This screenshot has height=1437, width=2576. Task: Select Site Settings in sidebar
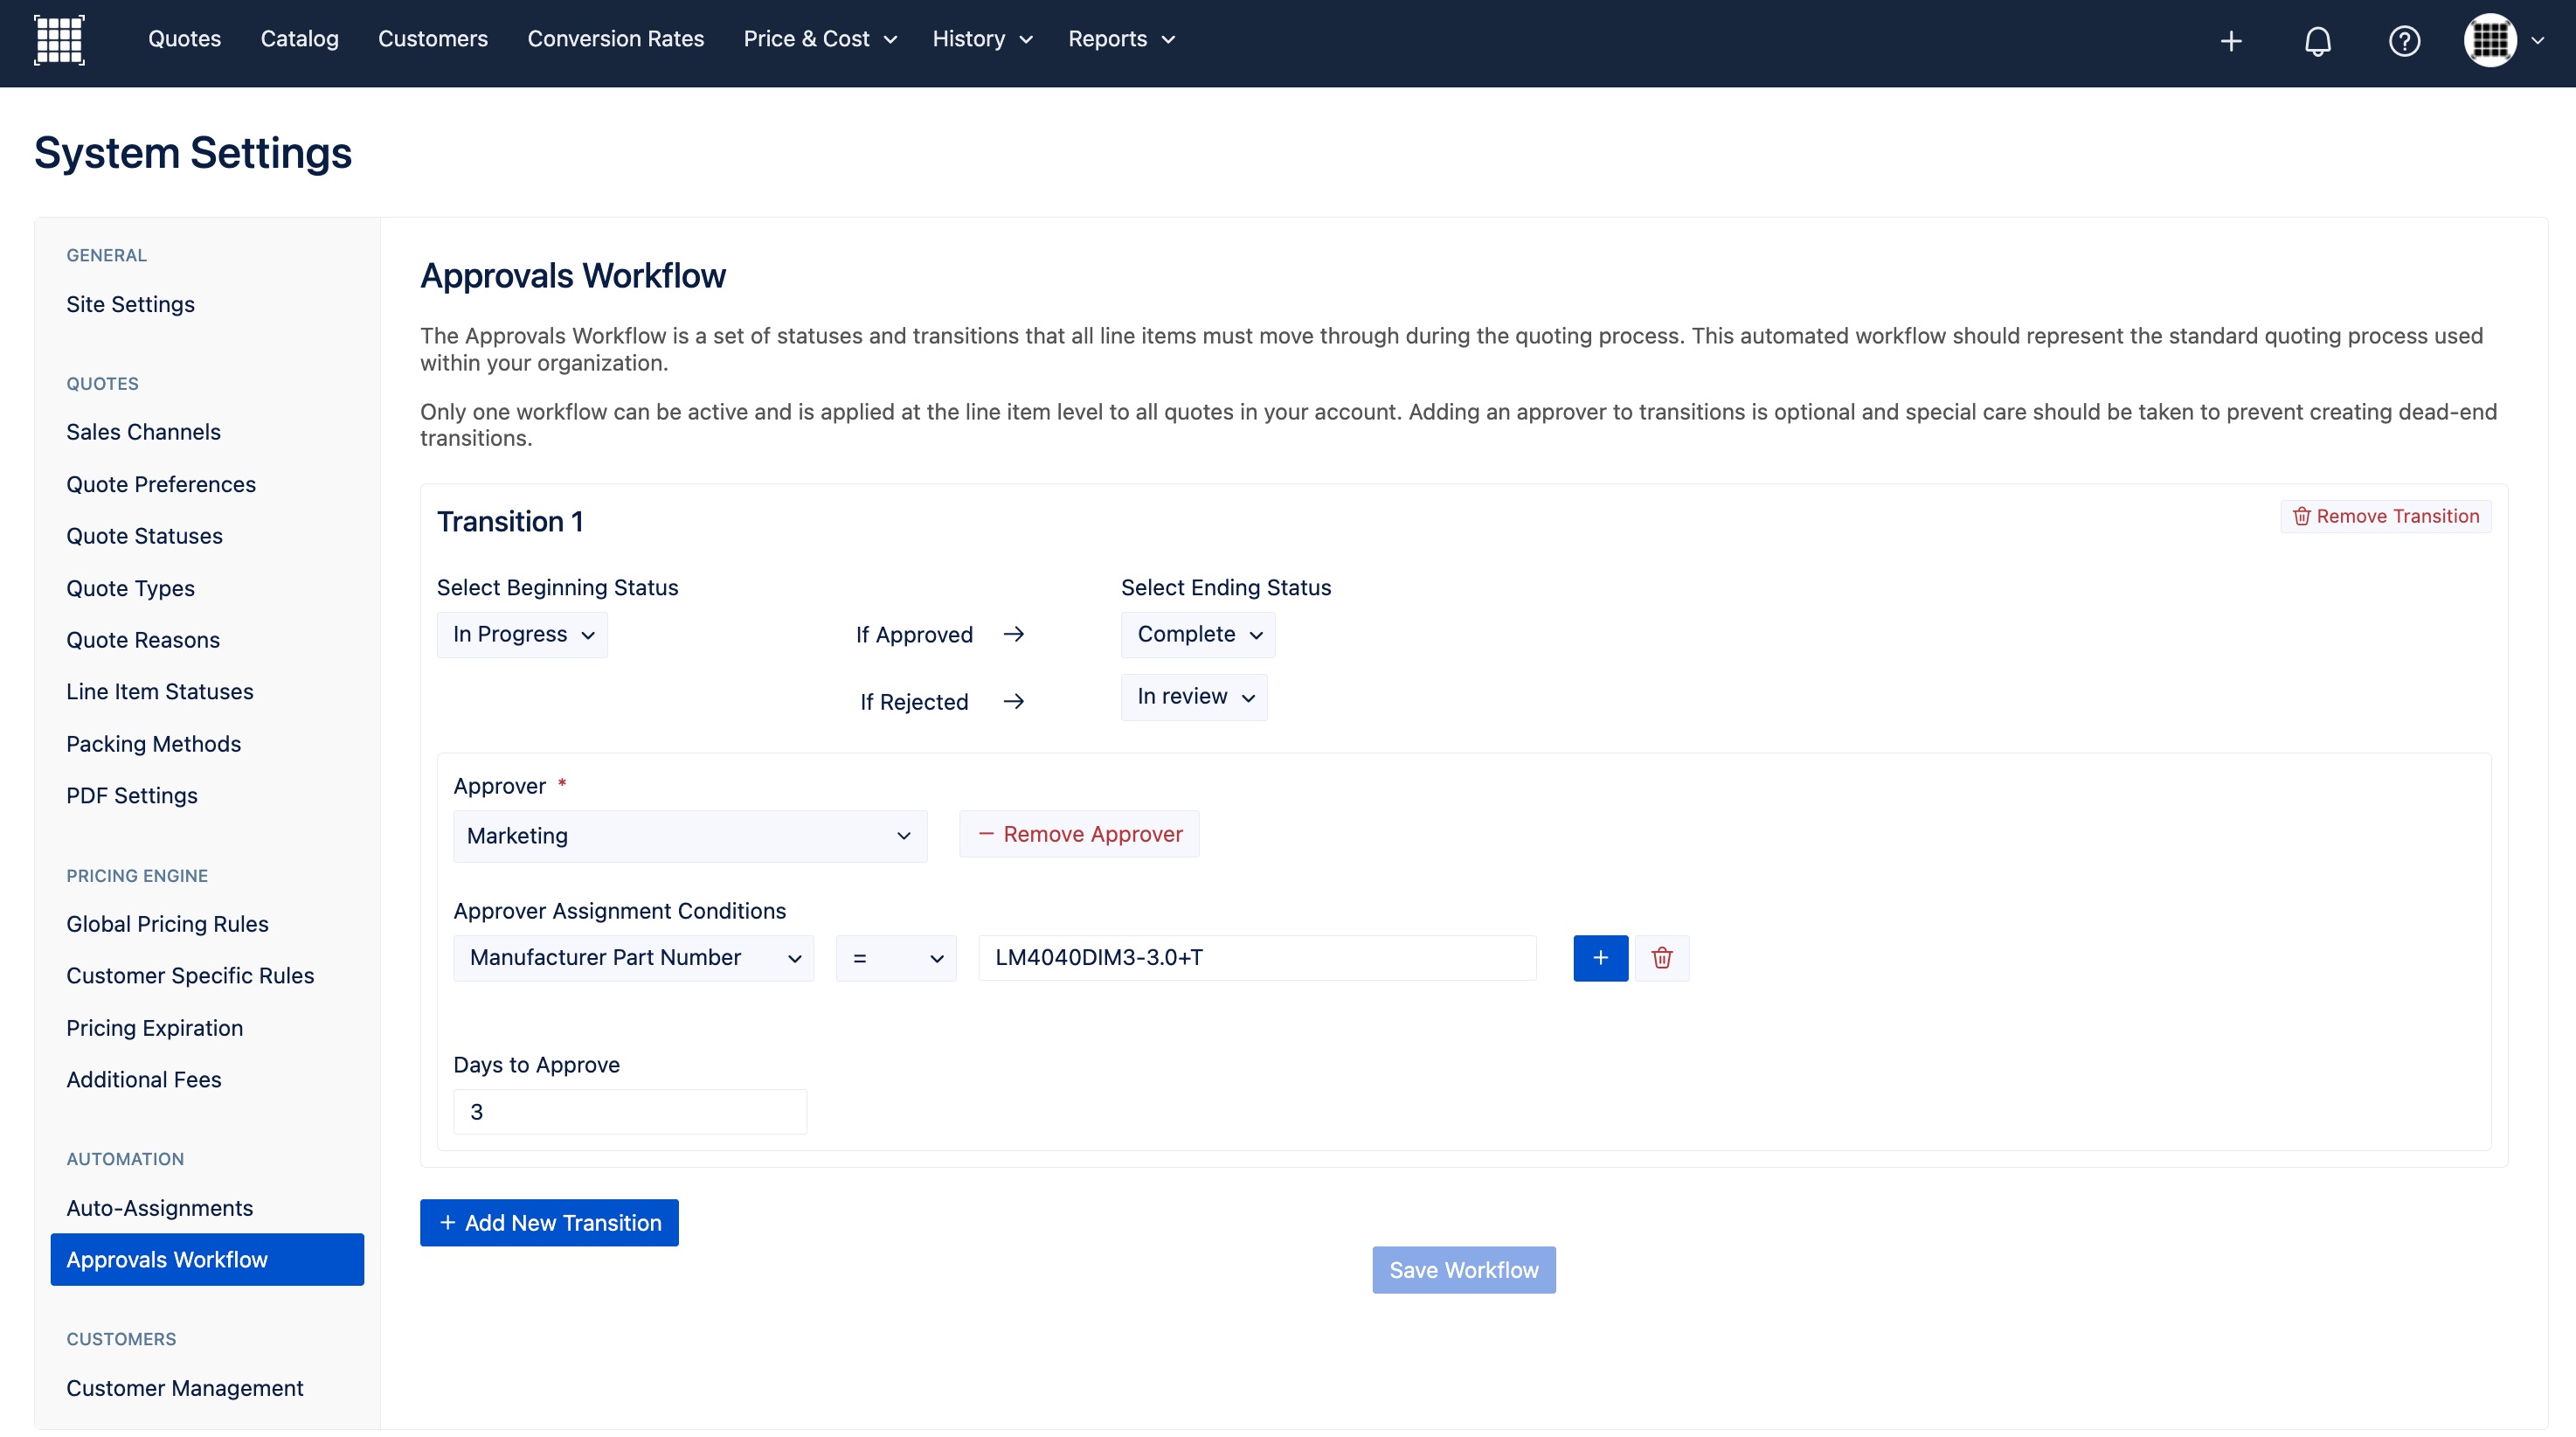tap(131, 304)
